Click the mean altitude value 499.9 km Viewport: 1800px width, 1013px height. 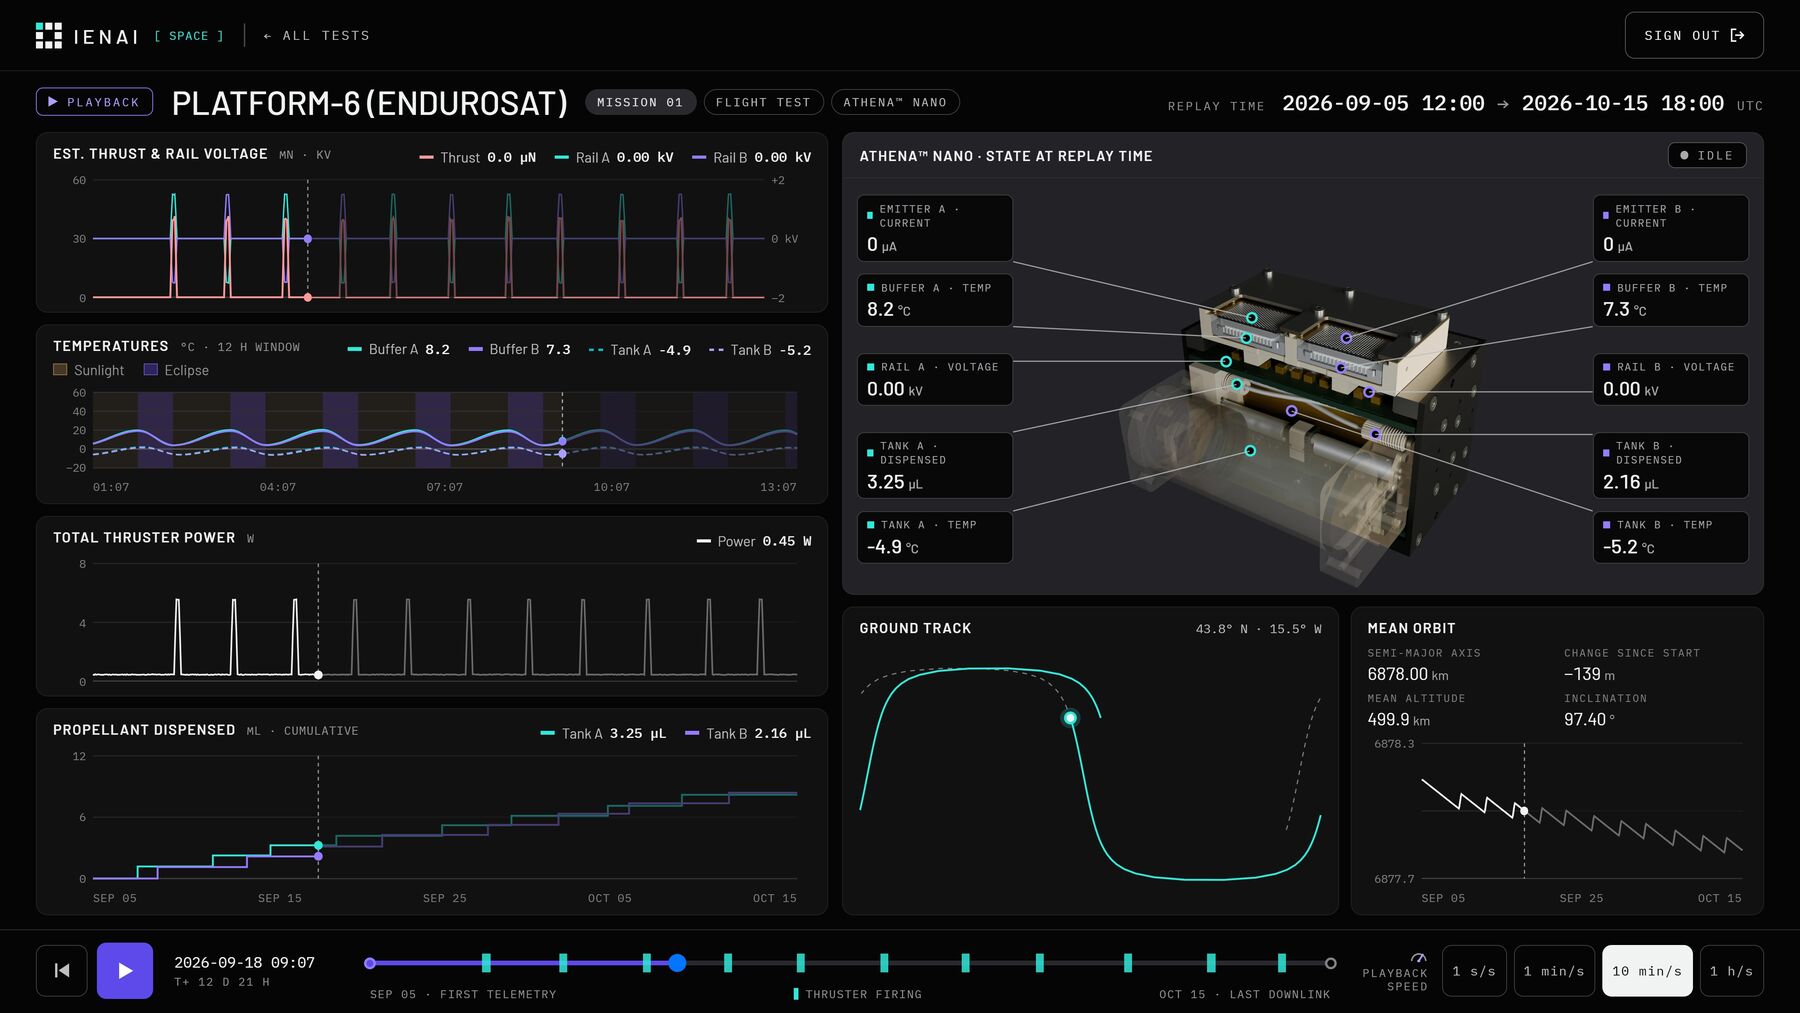[1398, 719]
